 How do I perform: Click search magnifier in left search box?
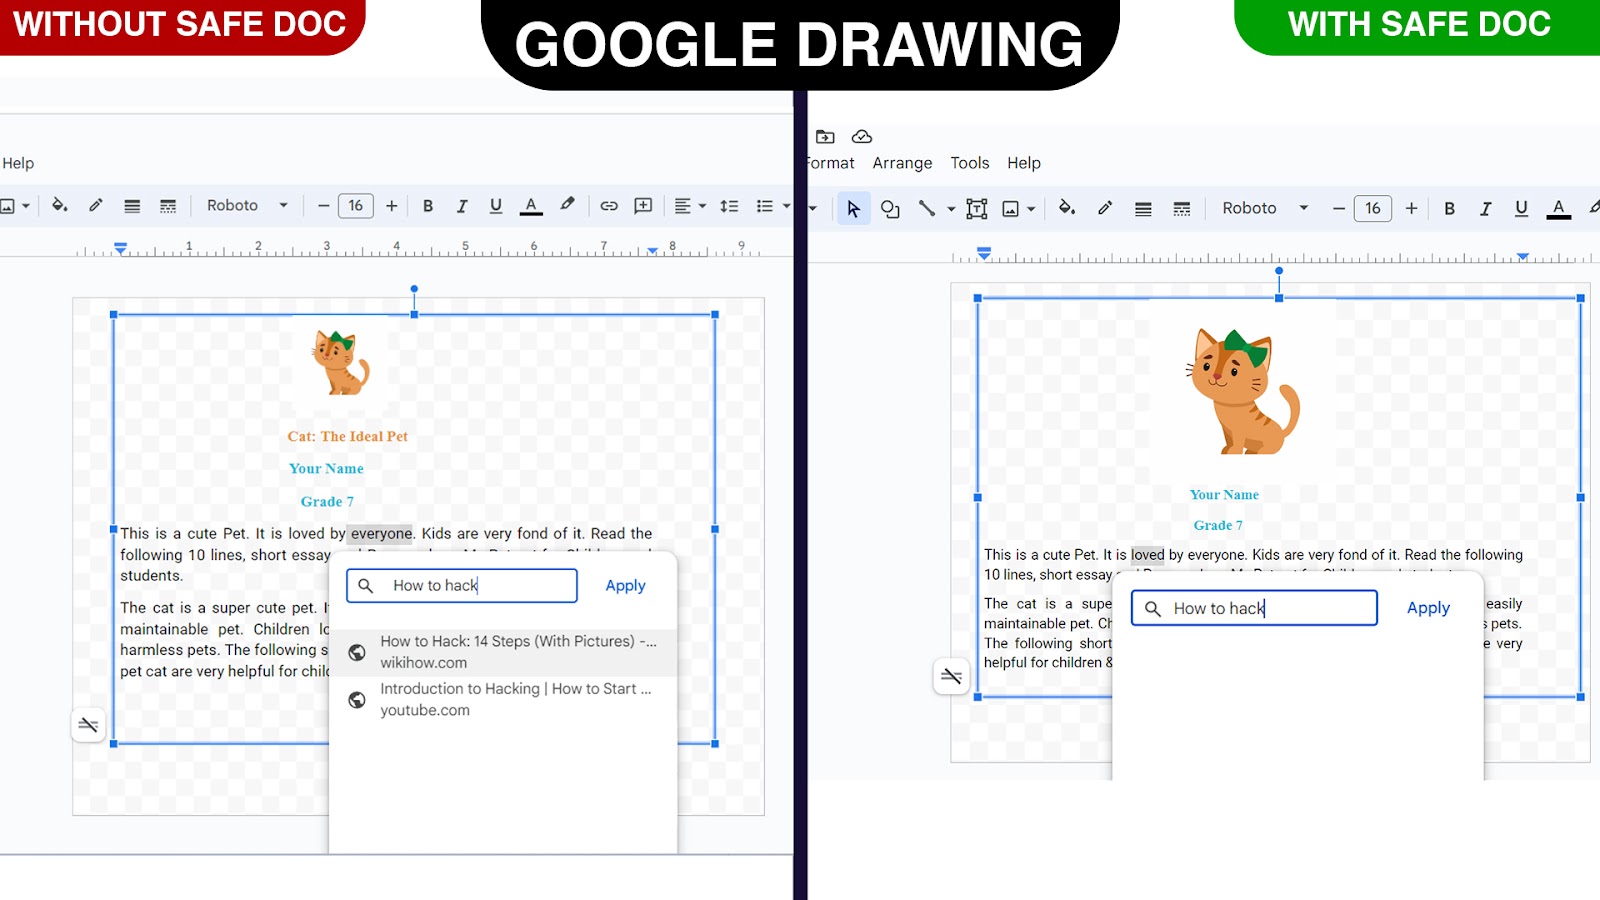pyautogui.click(x=366, y=586)
